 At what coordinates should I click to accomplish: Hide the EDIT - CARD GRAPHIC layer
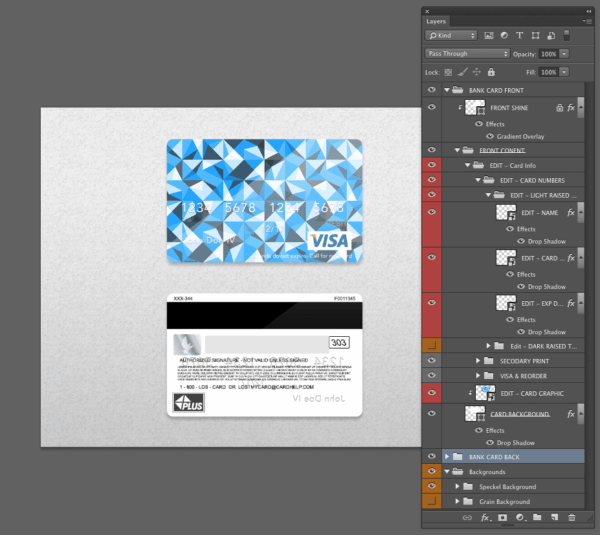click(x=432, y=393)
